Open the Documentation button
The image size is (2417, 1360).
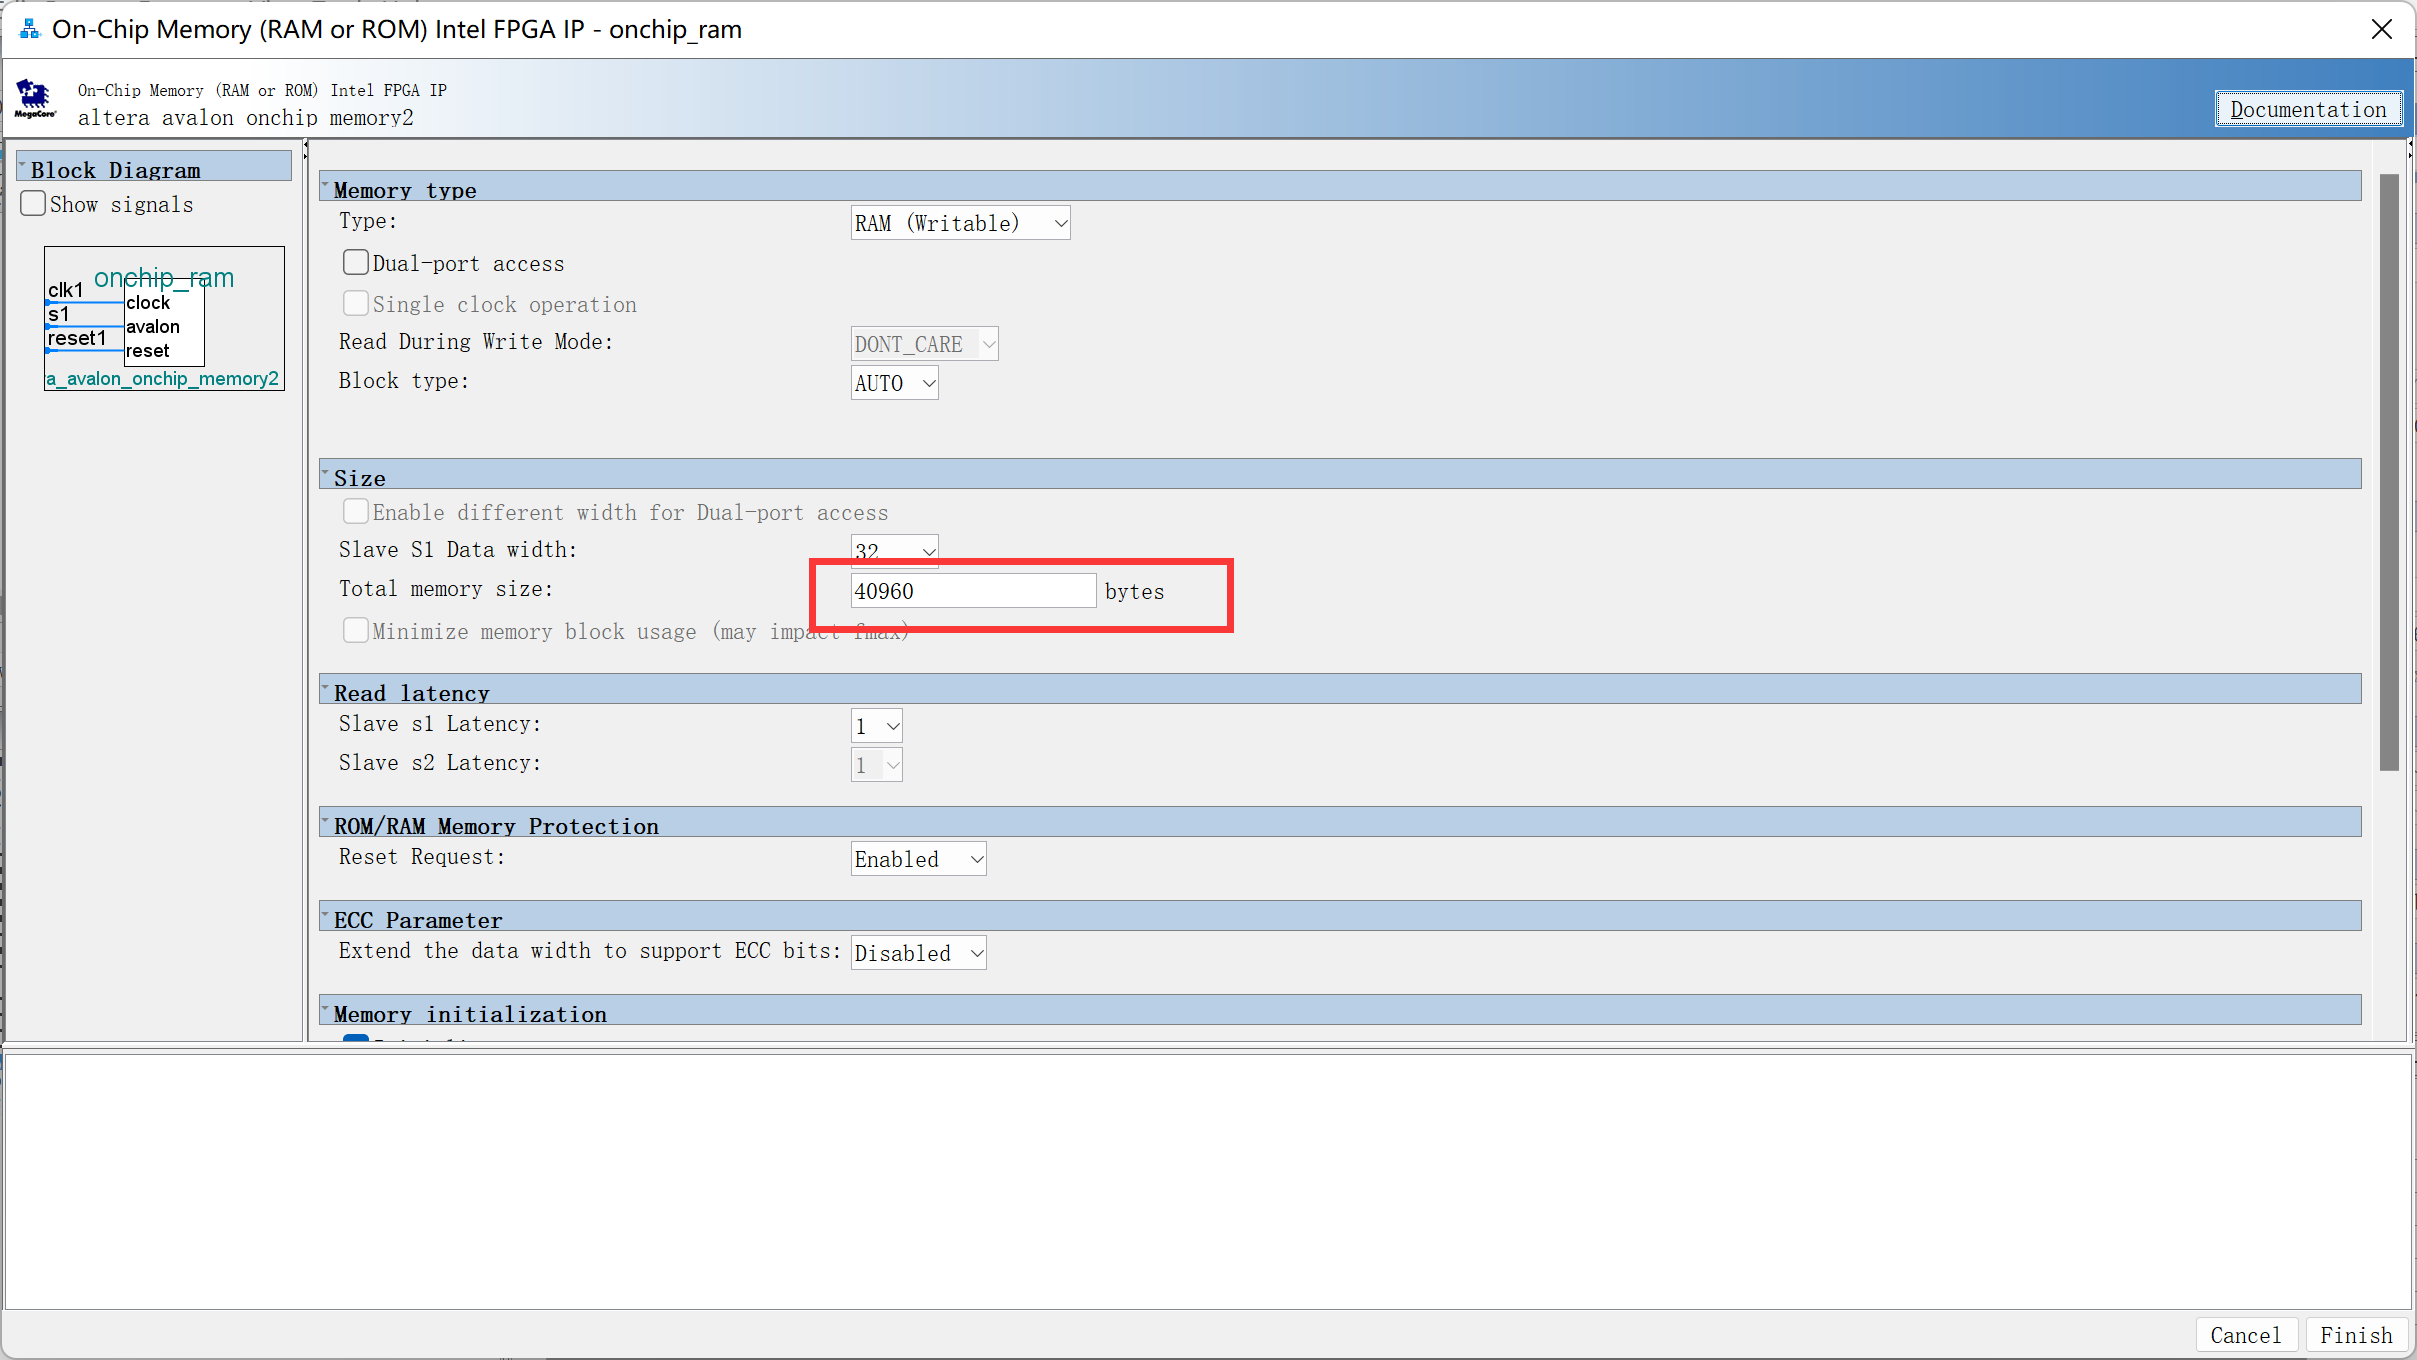(x=2307, y=109)
